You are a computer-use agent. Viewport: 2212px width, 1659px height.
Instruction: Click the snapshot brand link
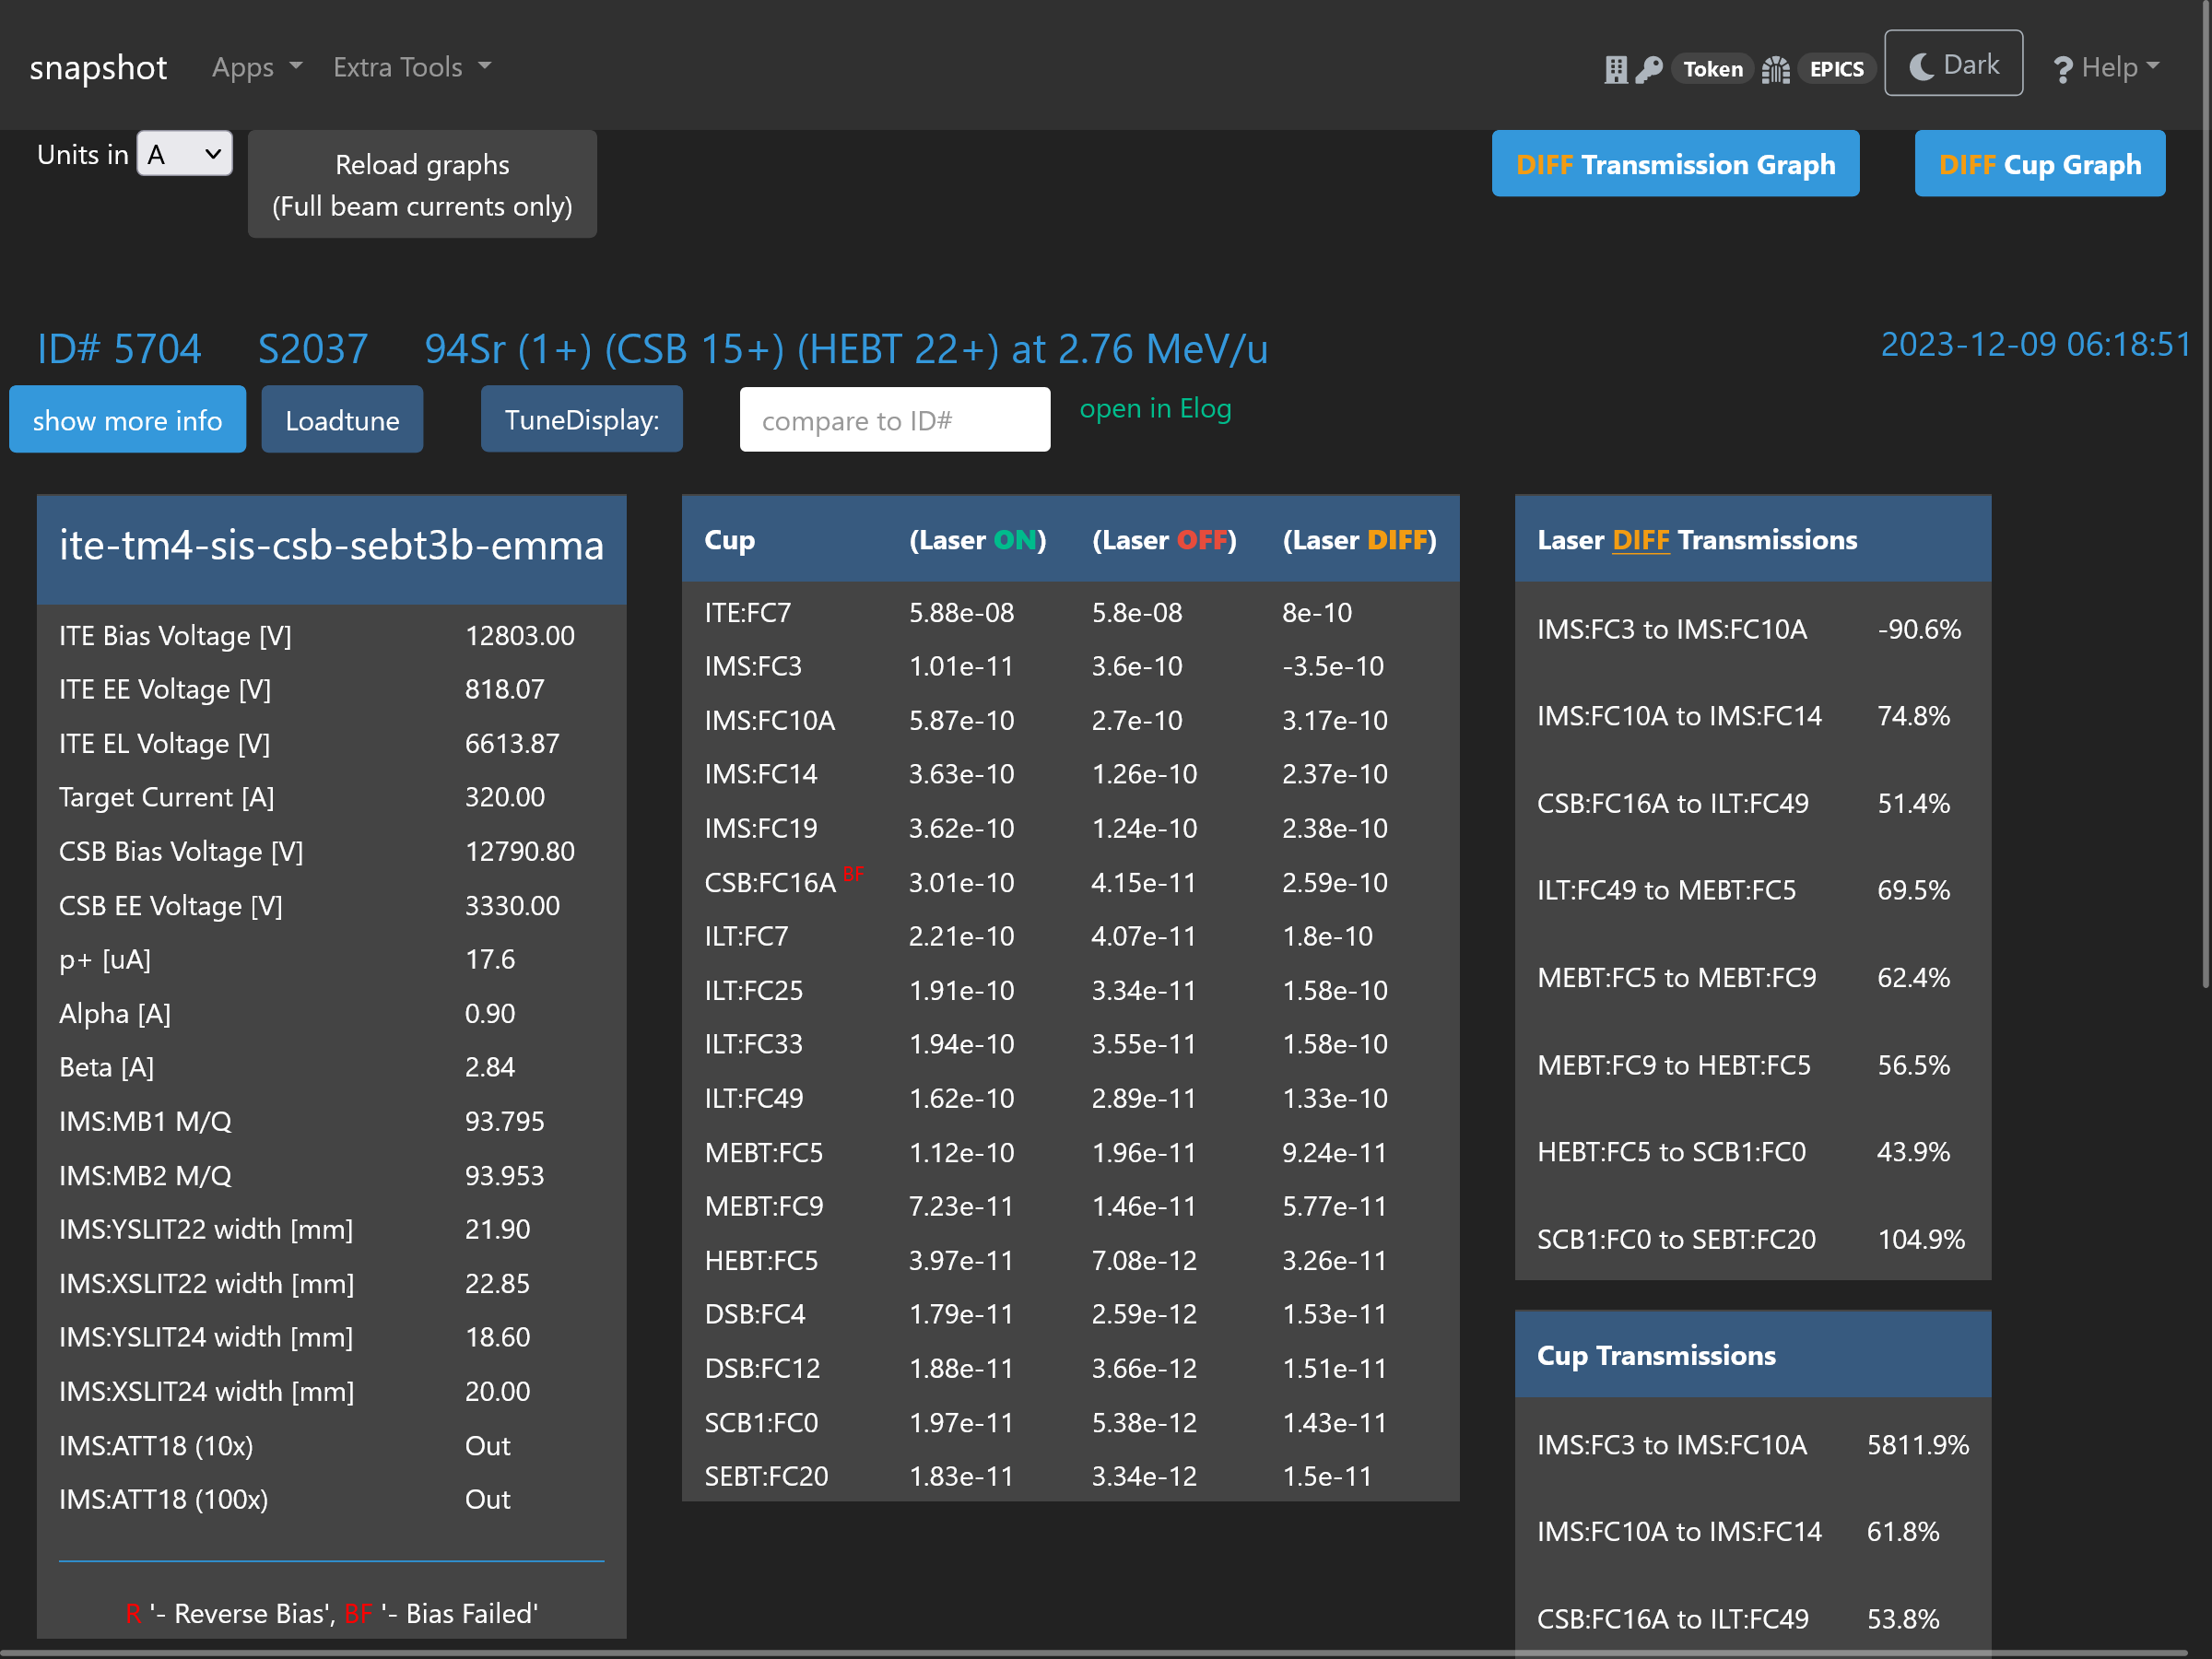tap(98, 67)
